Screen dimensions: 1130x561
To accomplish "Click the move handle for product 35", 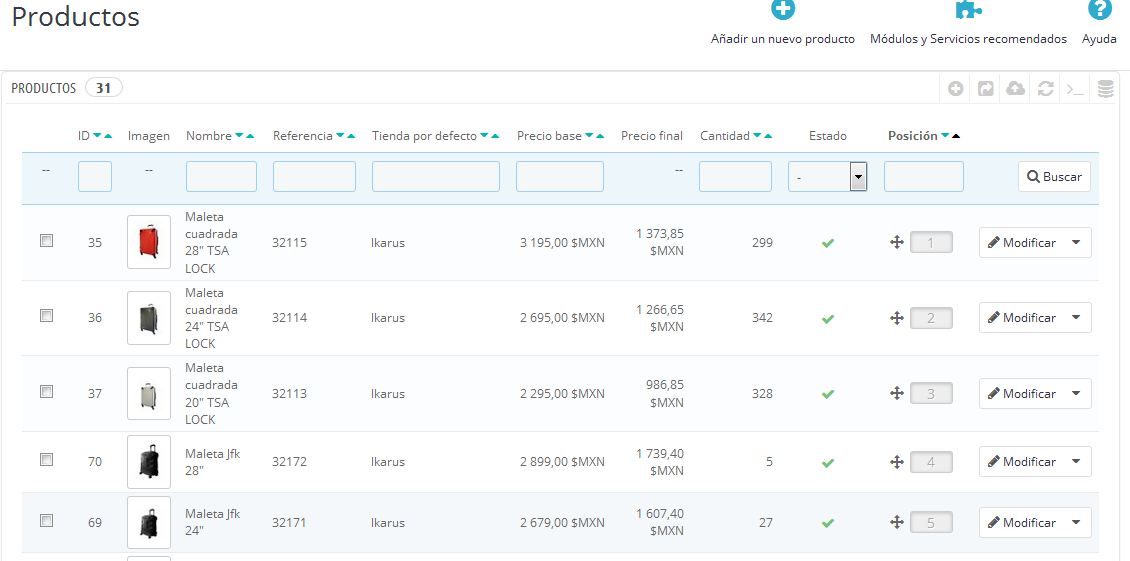I will point(897,242).
